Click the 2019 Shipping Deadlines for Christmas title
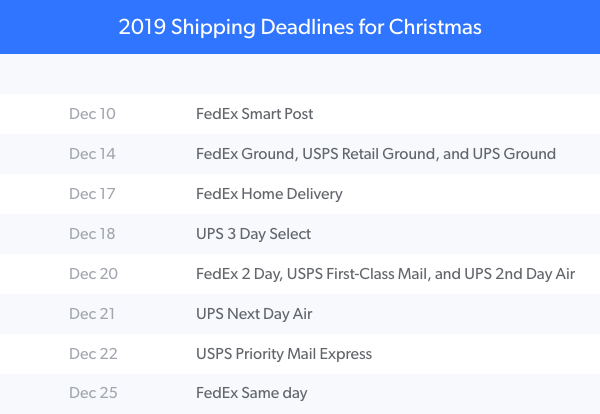The image size is (600, 414). [300, 28]
